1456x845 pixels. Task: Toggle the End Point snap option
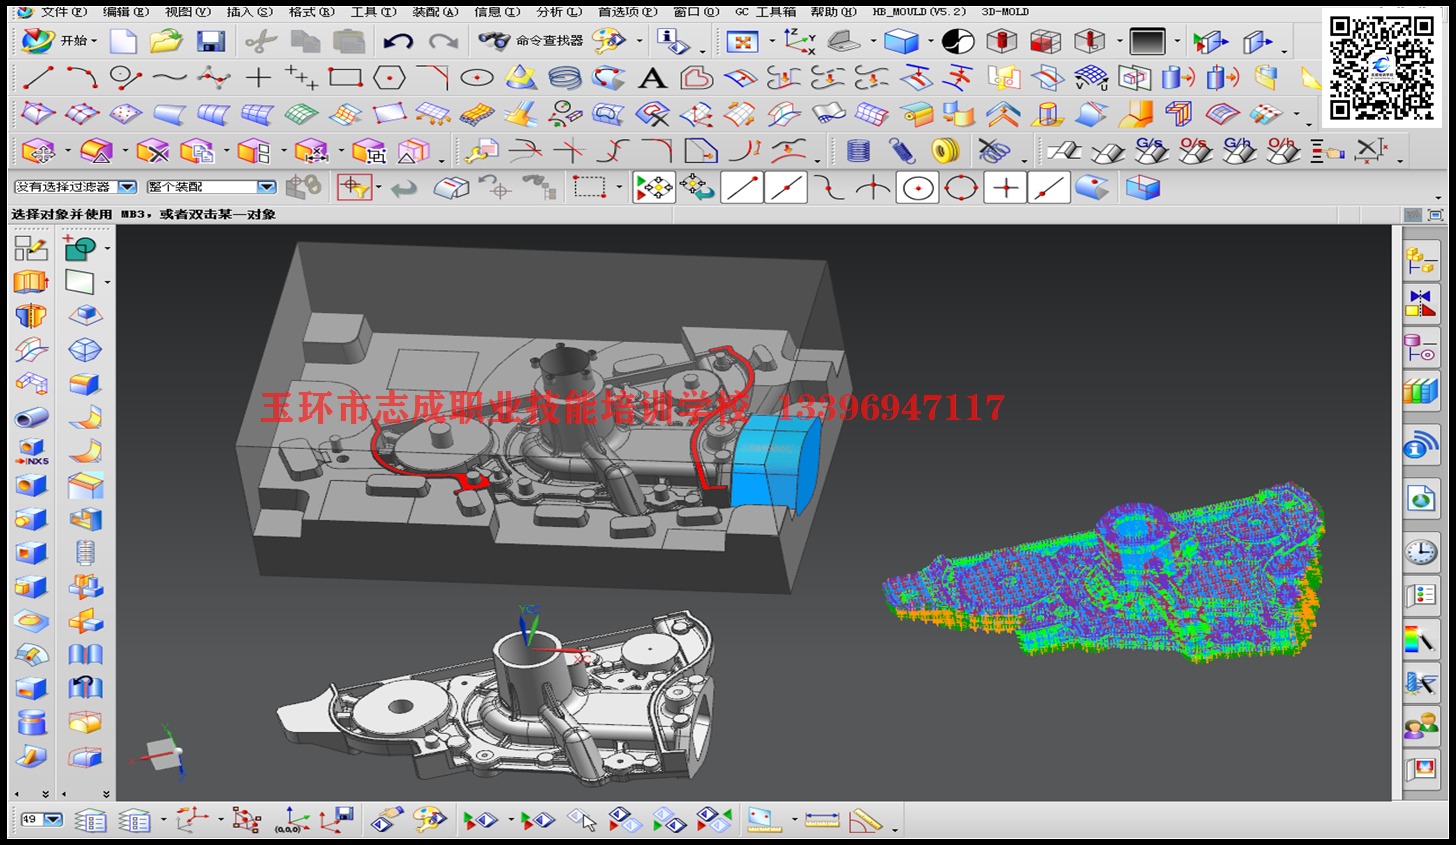(x=742, y=187)
